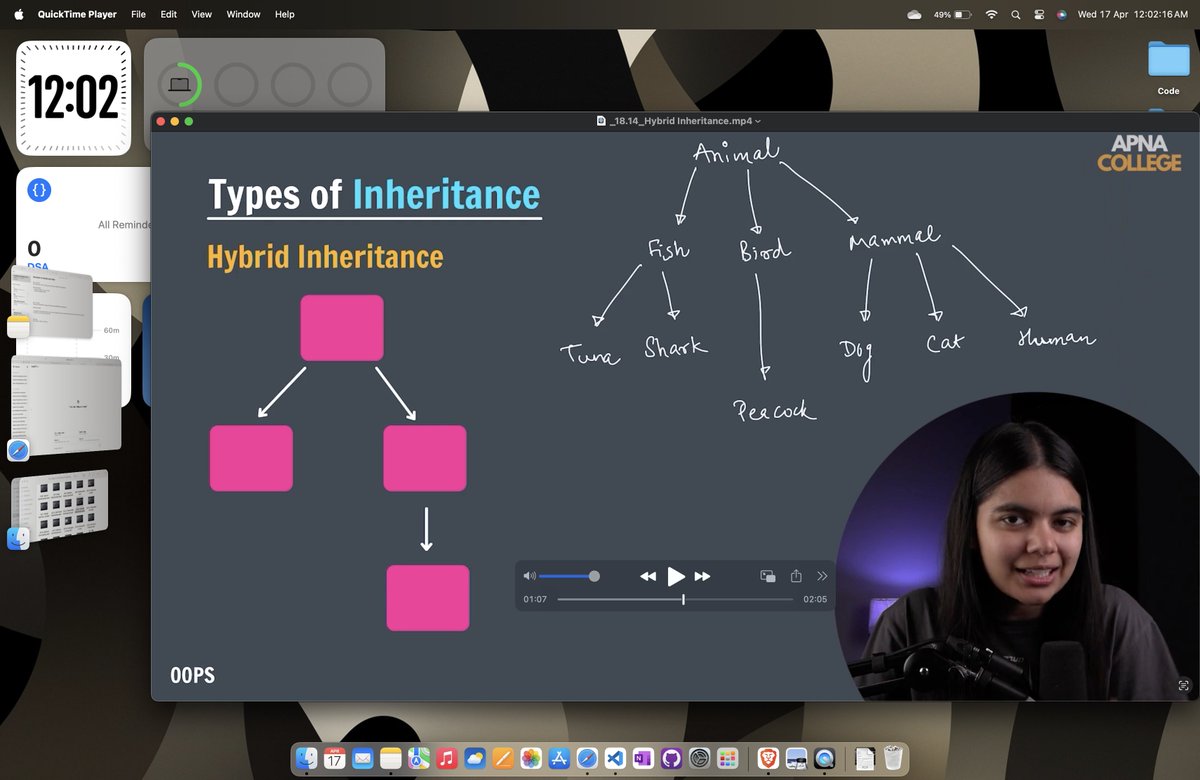This screenshot has height=780, width=1200.
Task: Activate Siri from the menu bar
Action: [1061, 14]
